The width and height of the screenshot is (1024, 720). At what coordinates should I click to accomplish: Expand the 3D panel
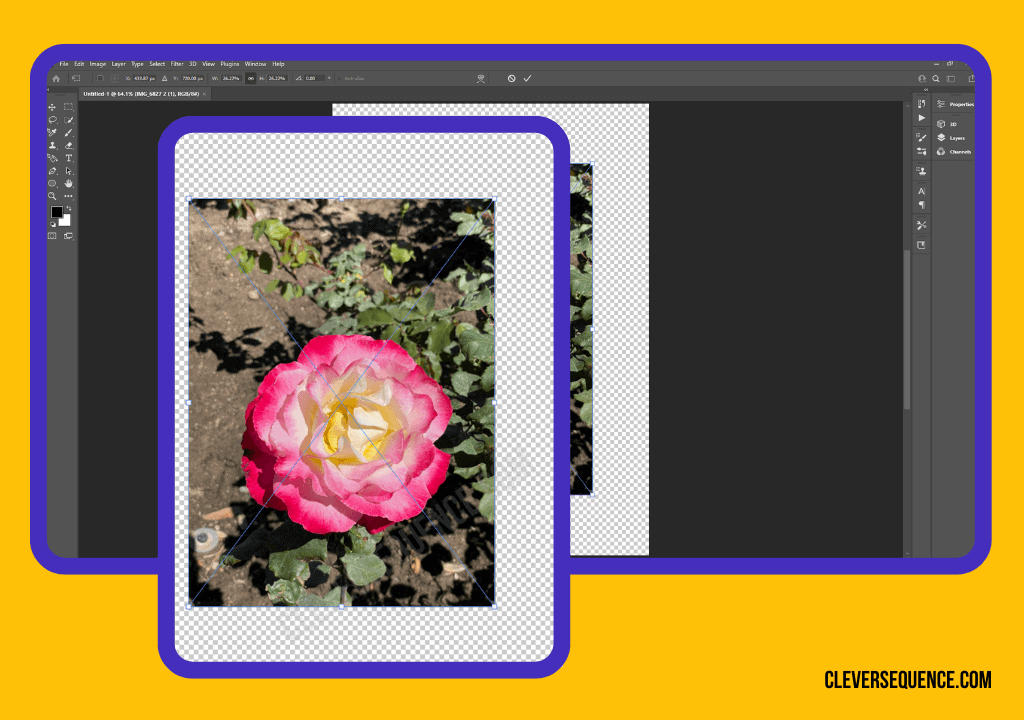click(951, 124)
